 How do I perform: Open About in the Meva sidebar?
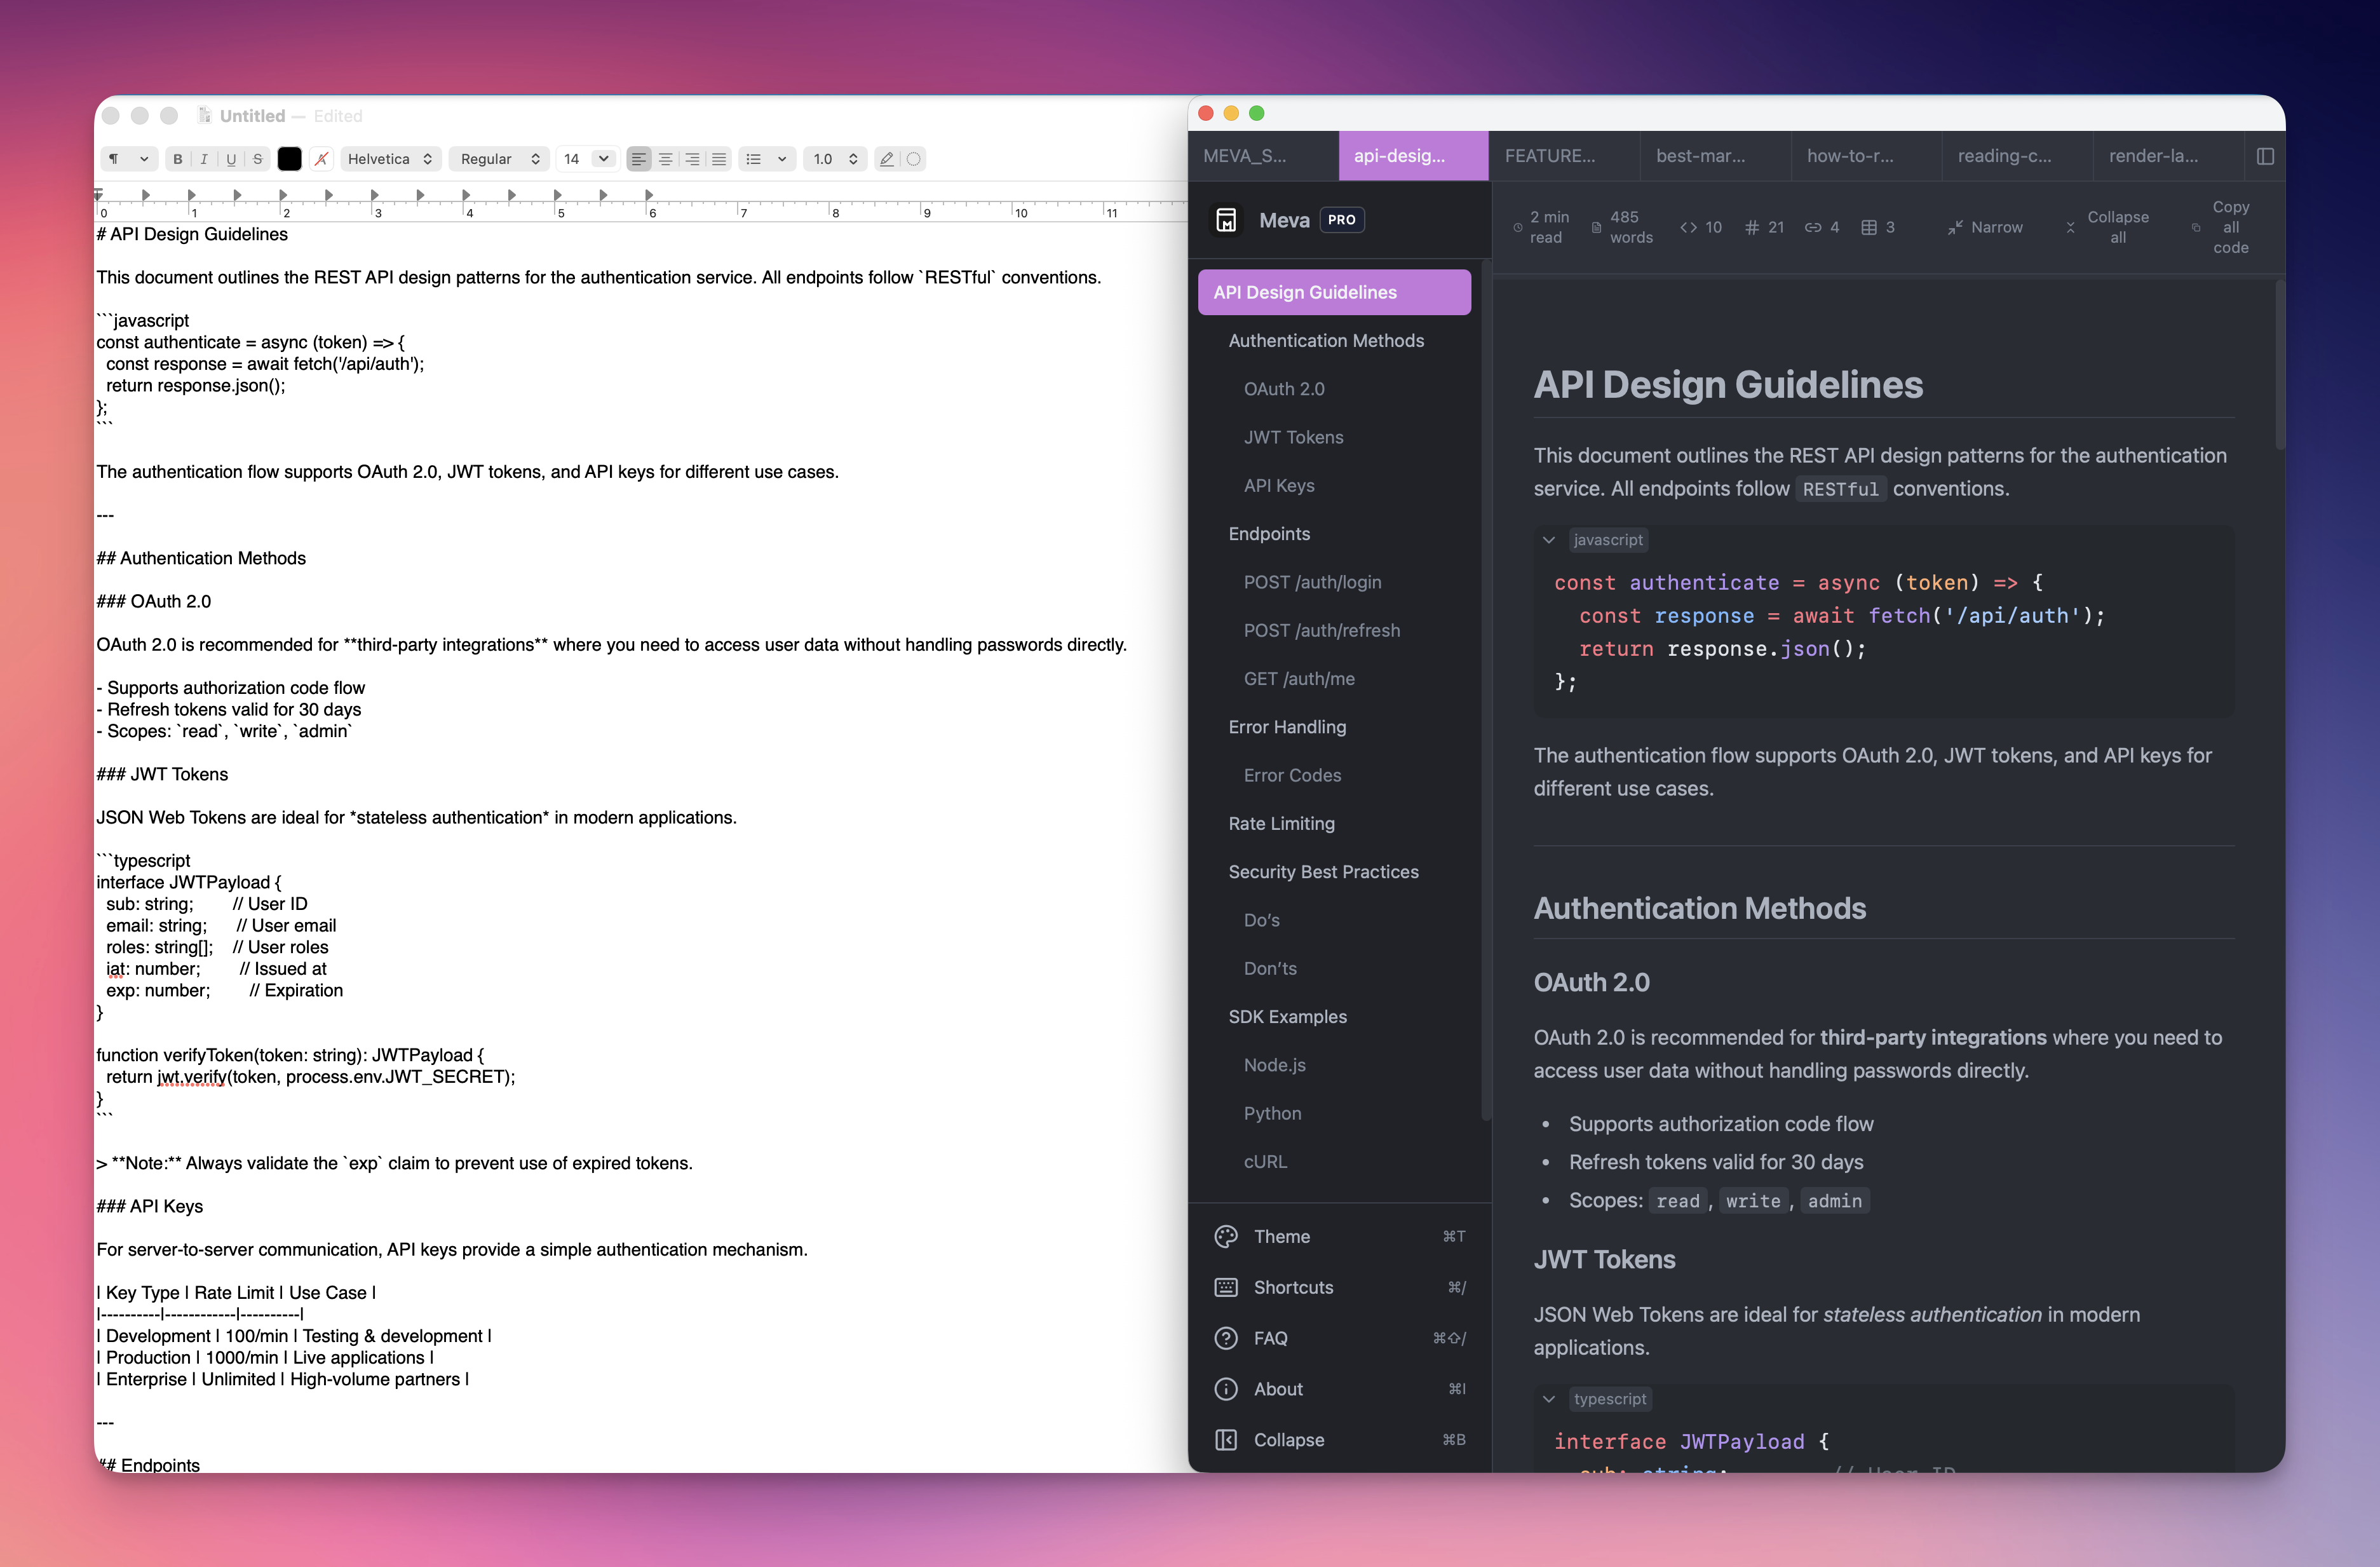pos(1340,1389)
